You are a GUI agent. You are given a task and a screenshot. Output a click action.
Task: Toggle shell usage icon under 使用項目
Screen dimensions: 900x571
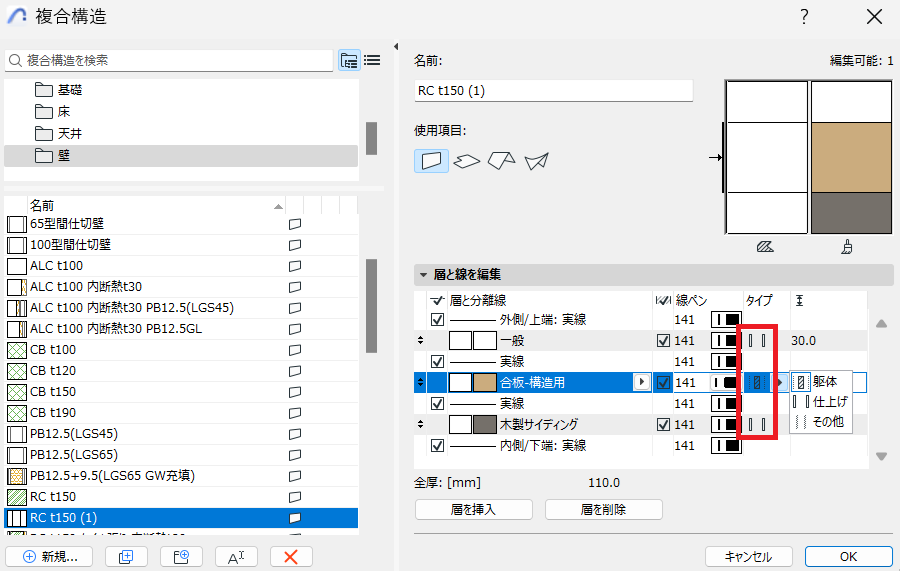537,161
